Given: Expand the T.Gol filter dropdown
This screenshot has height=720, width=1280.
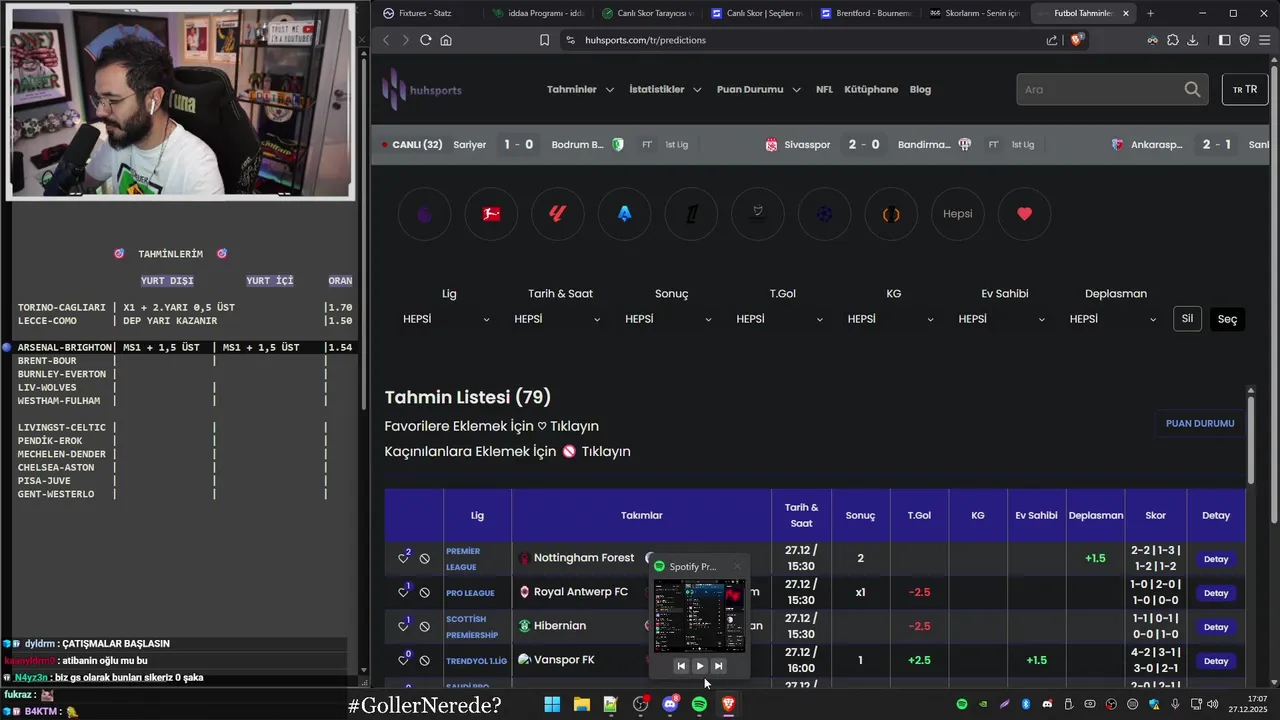Looking at the screenshot, I should tap(780, 319).
